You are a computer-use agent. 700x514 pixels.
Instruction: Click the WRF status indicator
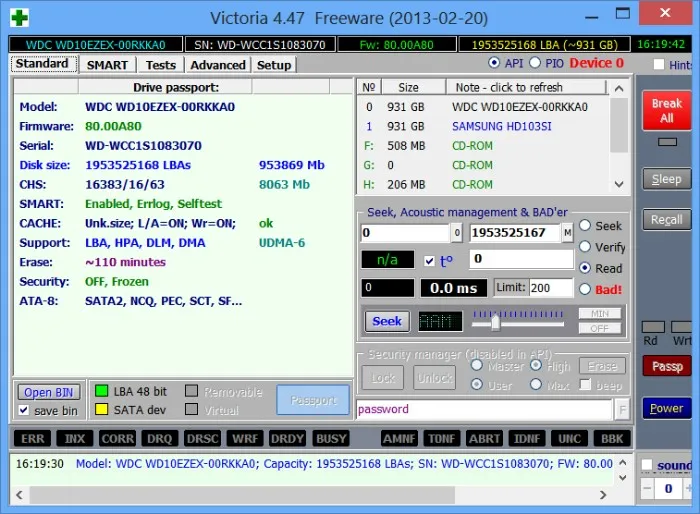coord(245,439)
